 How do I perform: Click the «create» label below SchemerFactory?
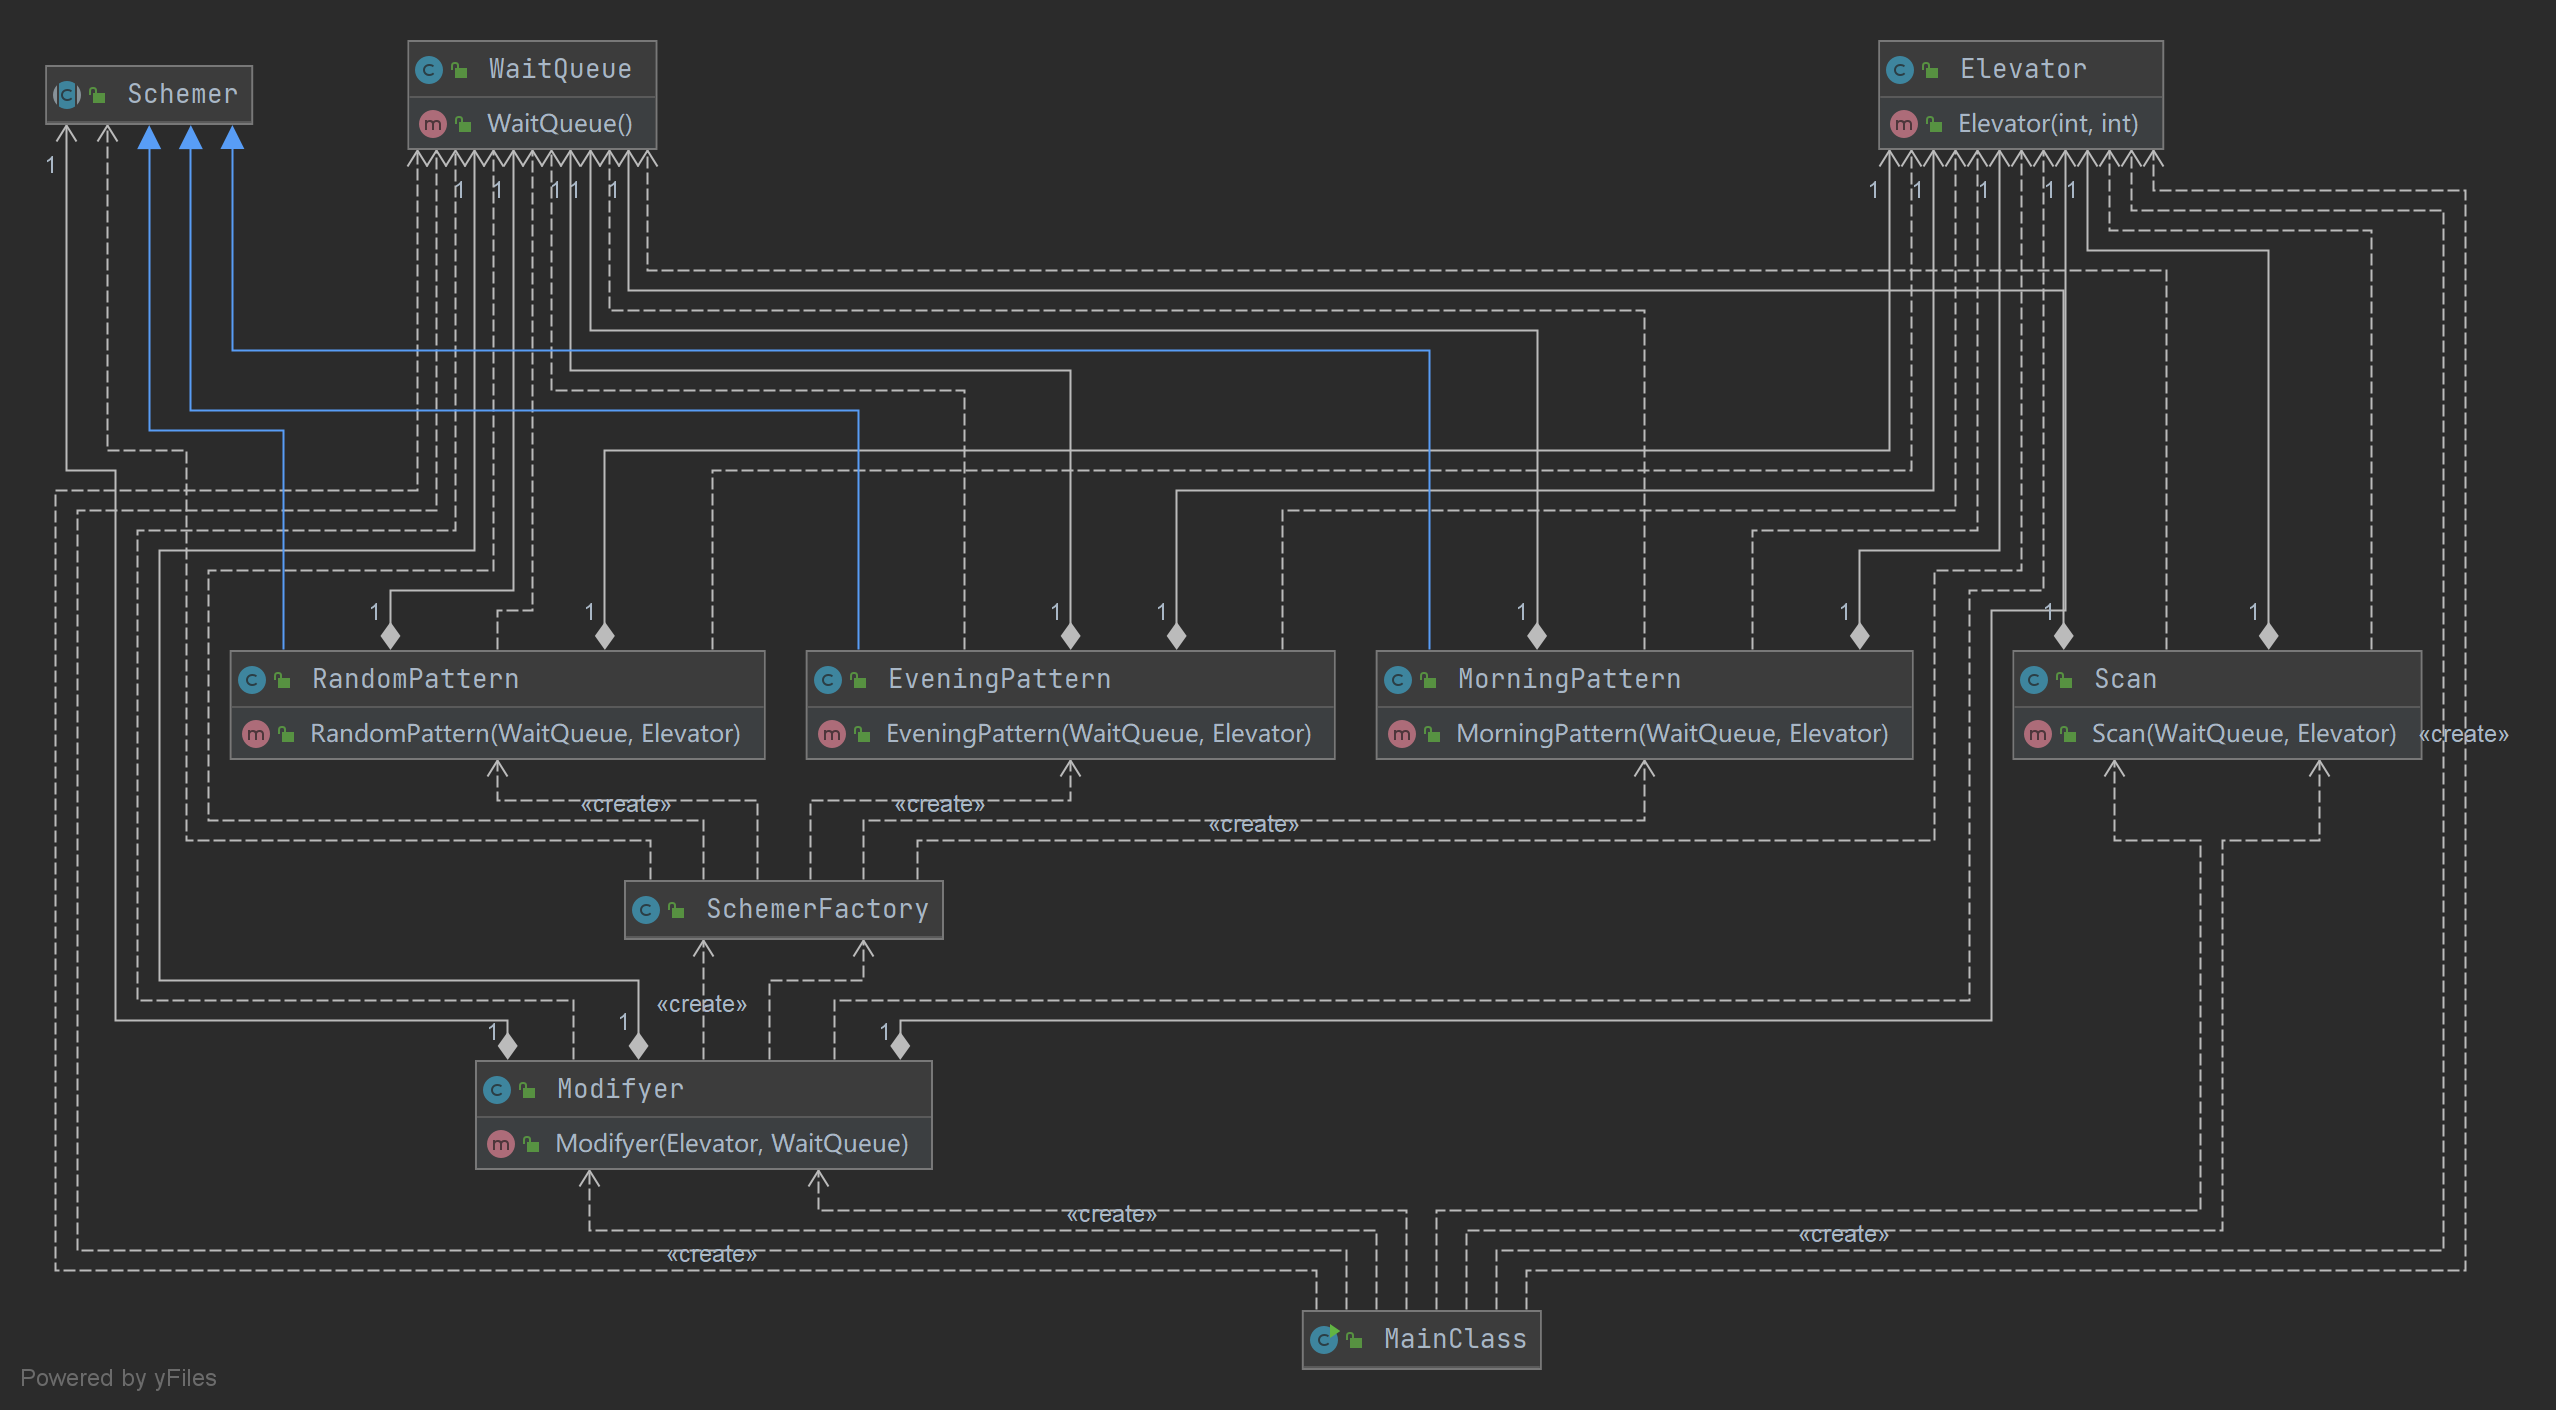coord(702,1004)
